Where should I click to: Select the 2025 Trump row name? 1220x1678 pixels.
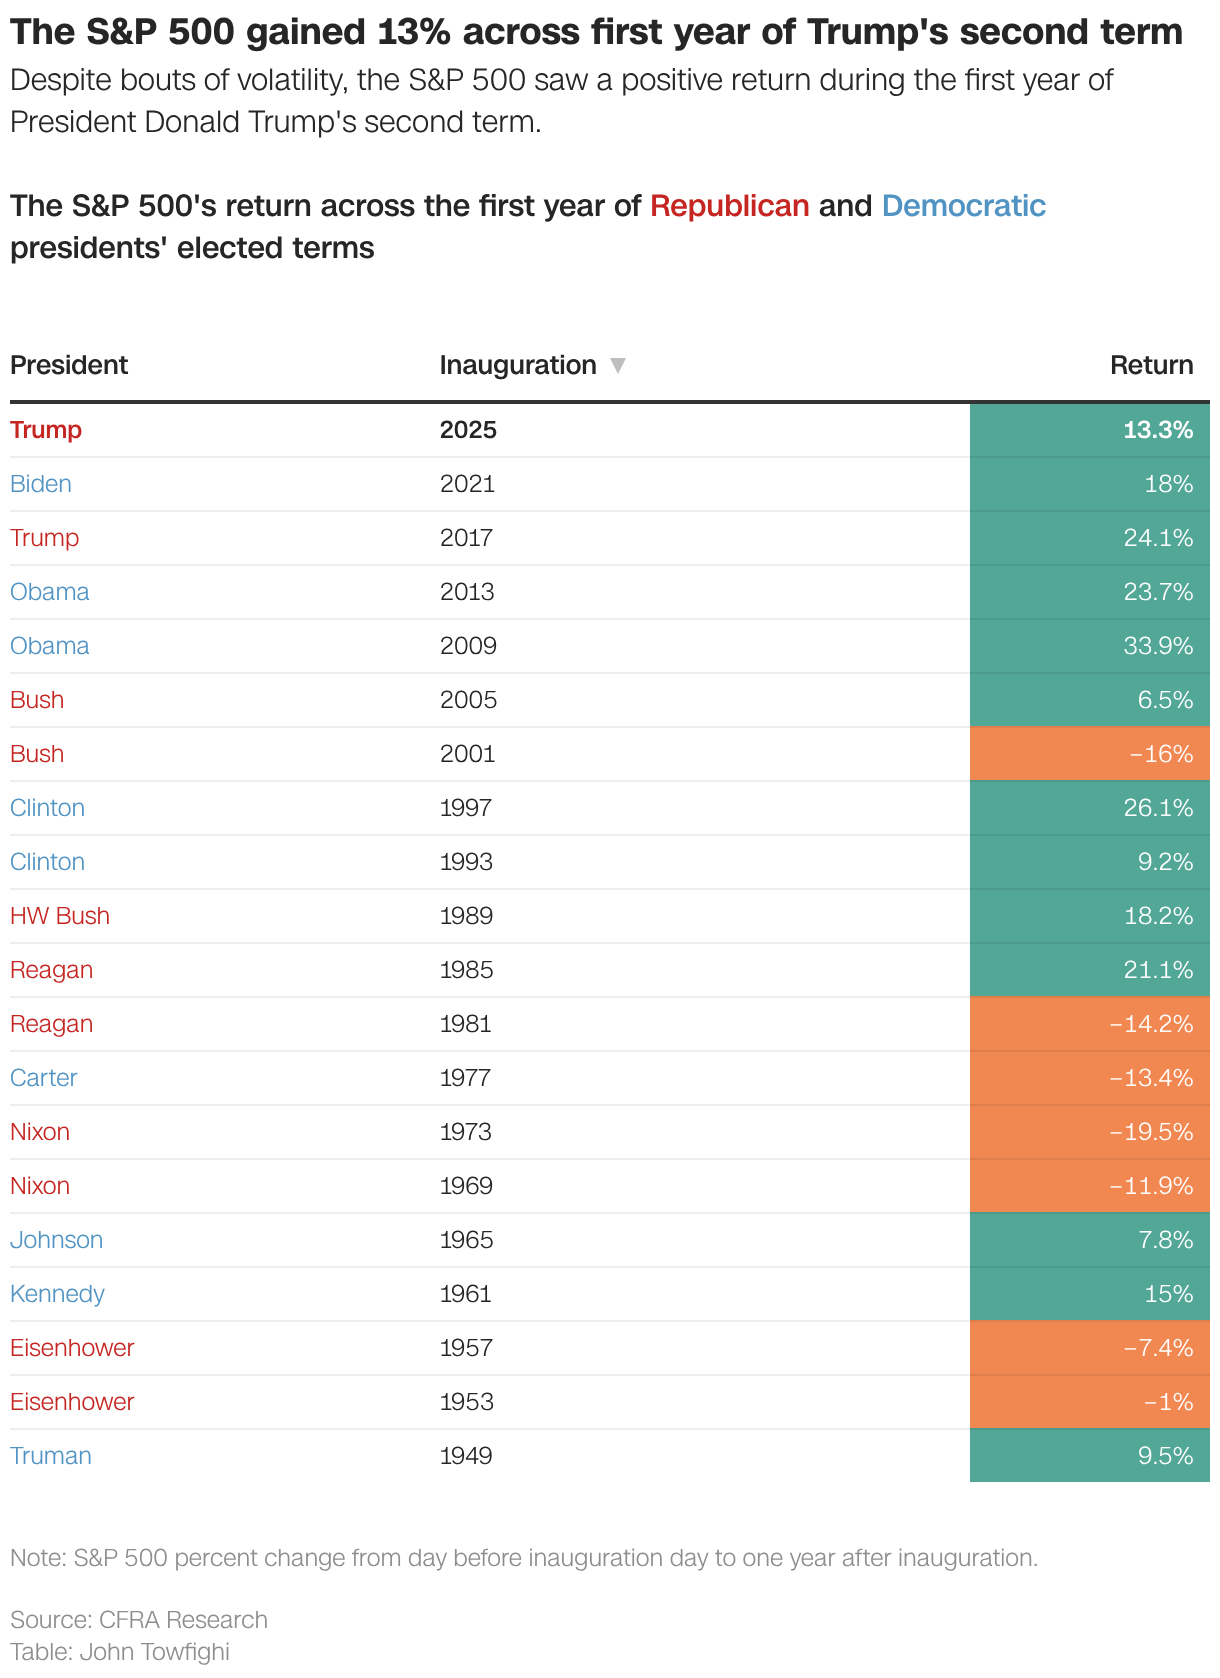[46, 430]
